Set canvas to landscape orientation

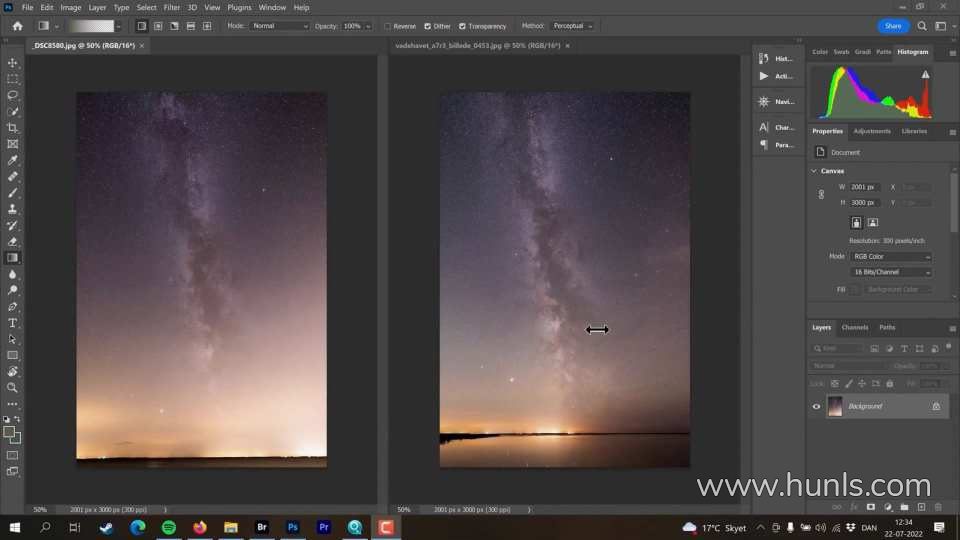(x=873, y=222)
